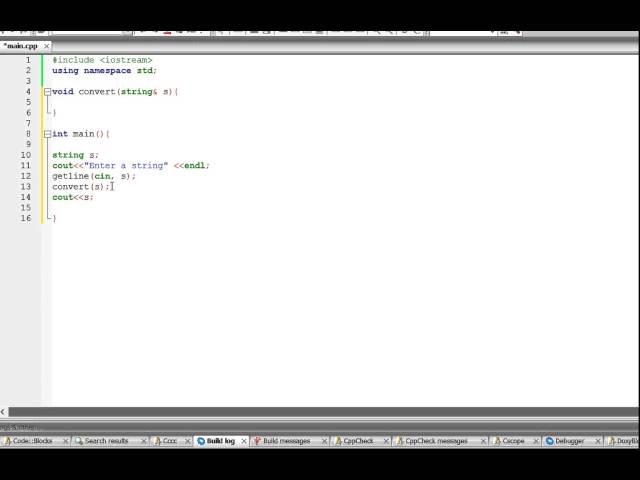Open the Build messages tab
640x480 pixels.
(x=287, y=441)
